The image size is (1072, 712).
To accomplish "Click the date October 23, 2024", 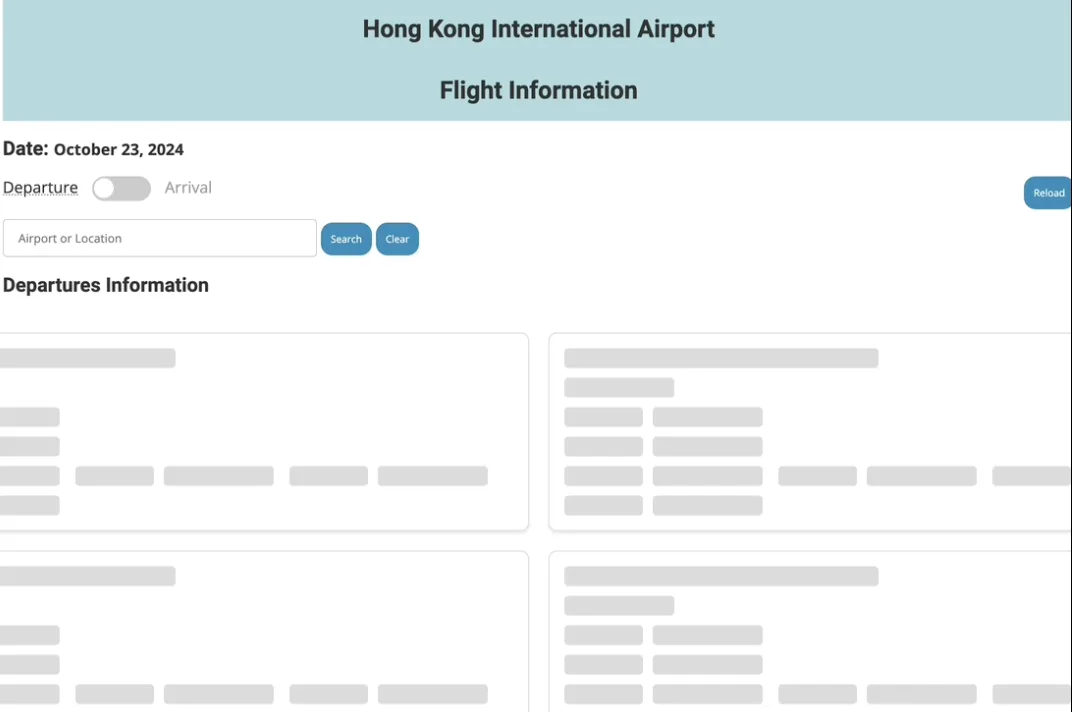I will pos(119,150).
